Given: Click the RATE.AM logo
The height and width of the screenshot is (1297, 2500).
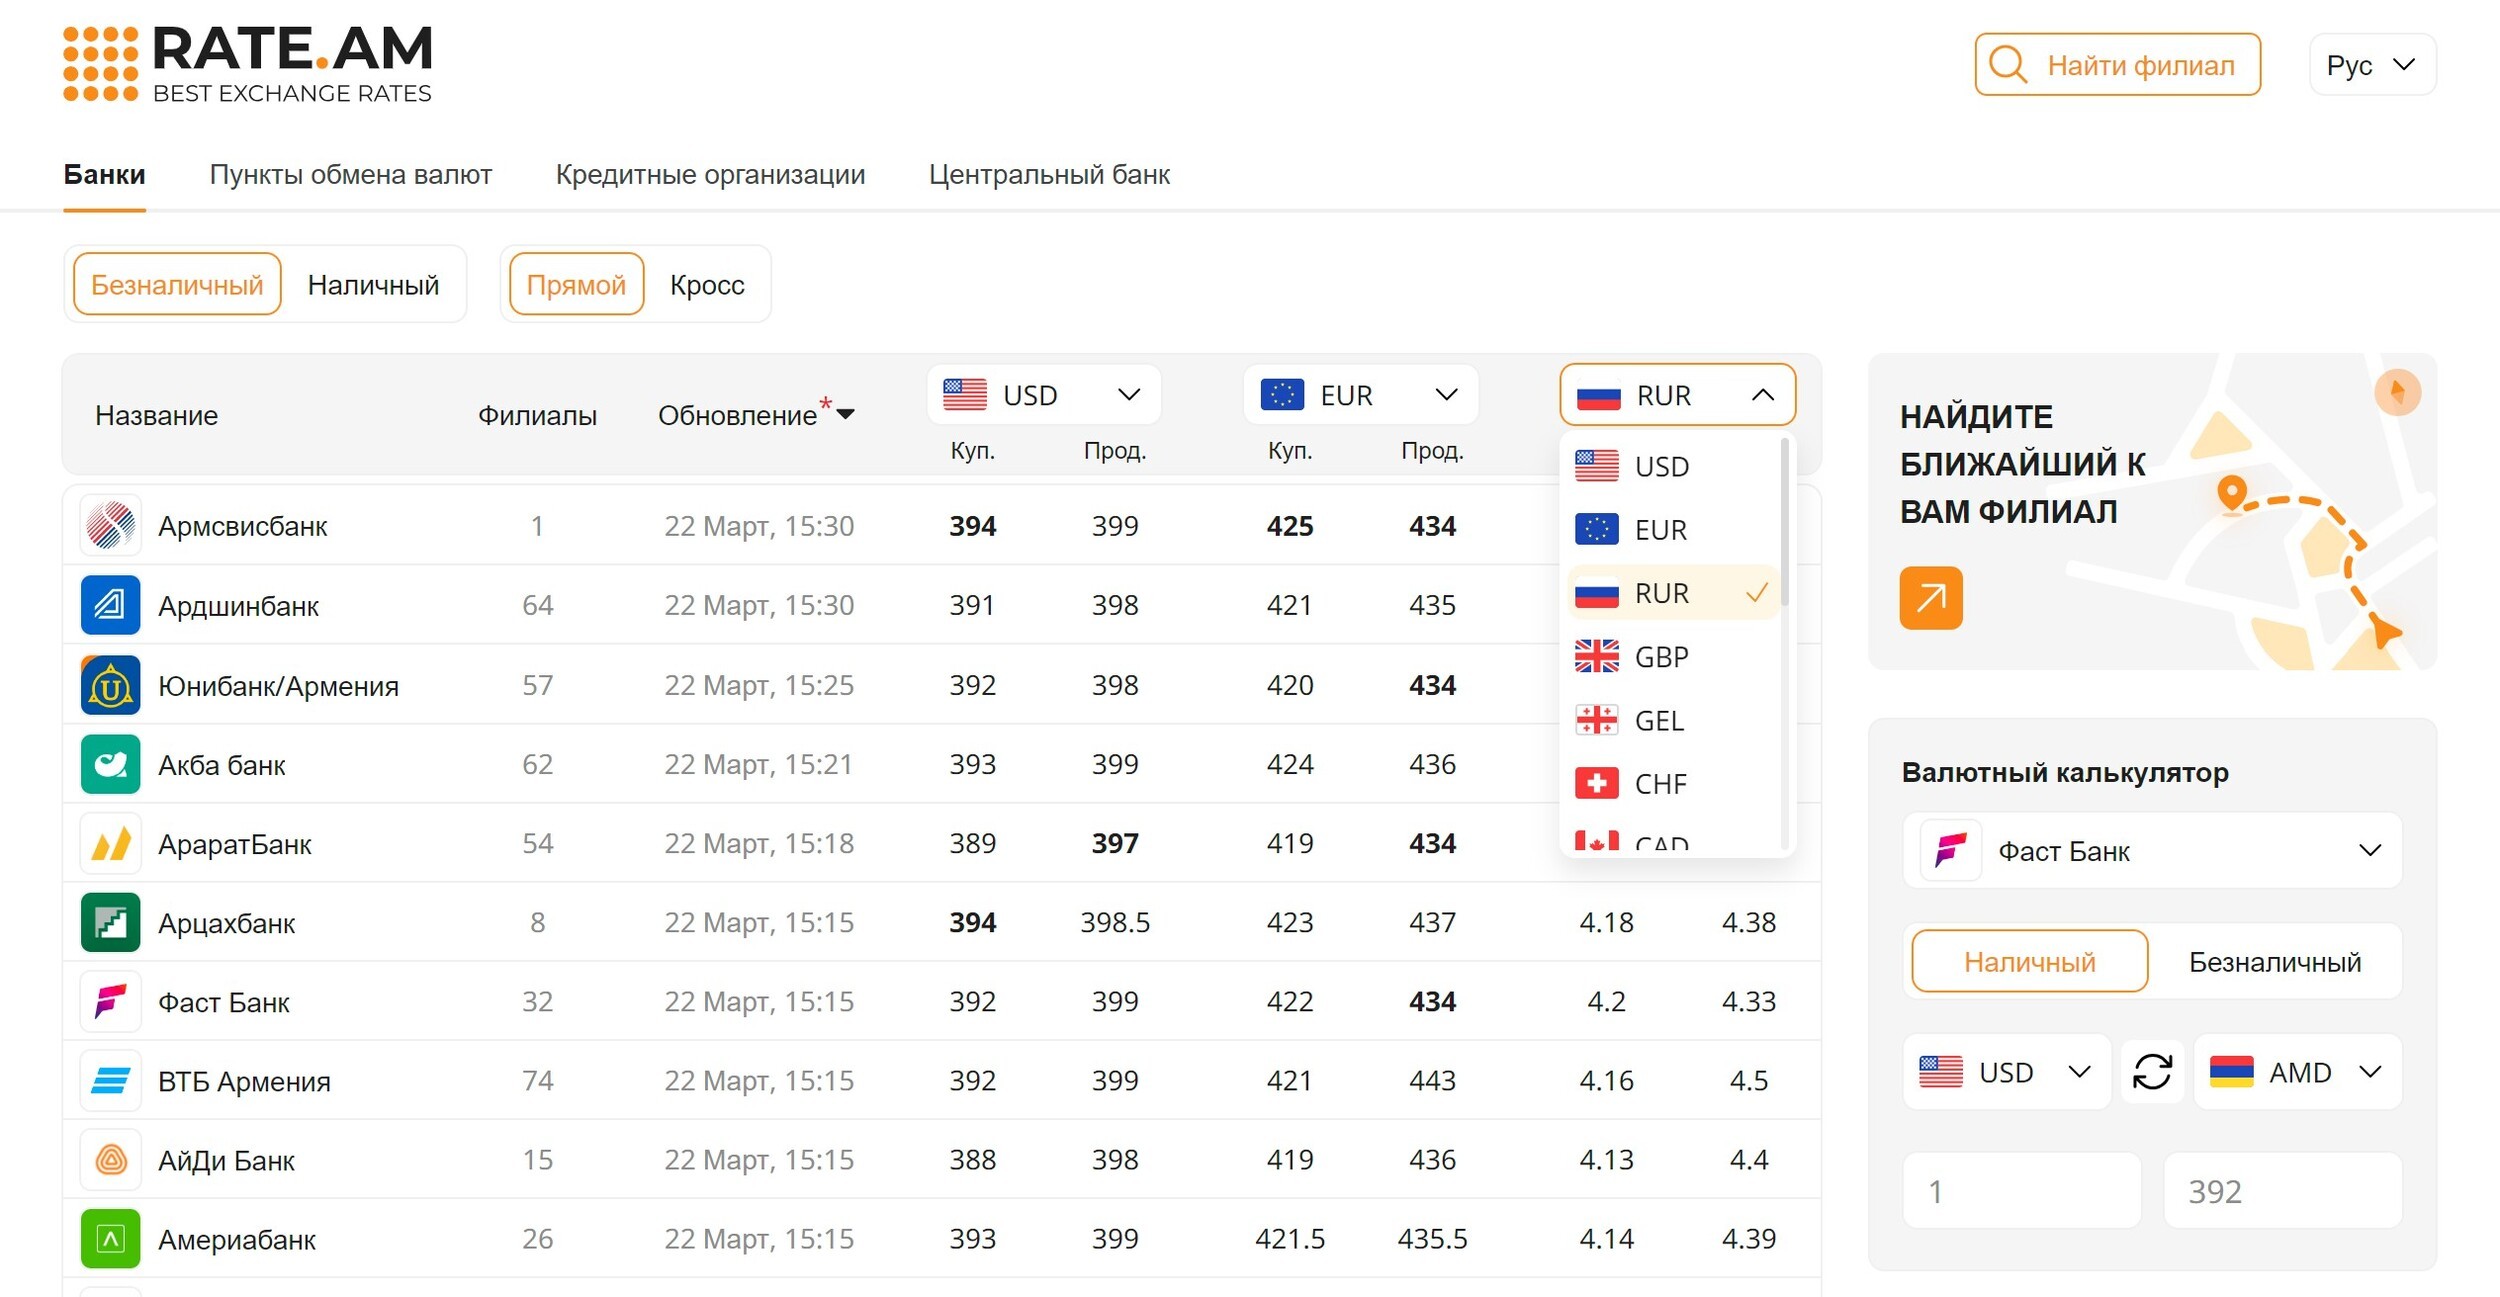Looking at the screenshot, I should [x=247, y=64].
